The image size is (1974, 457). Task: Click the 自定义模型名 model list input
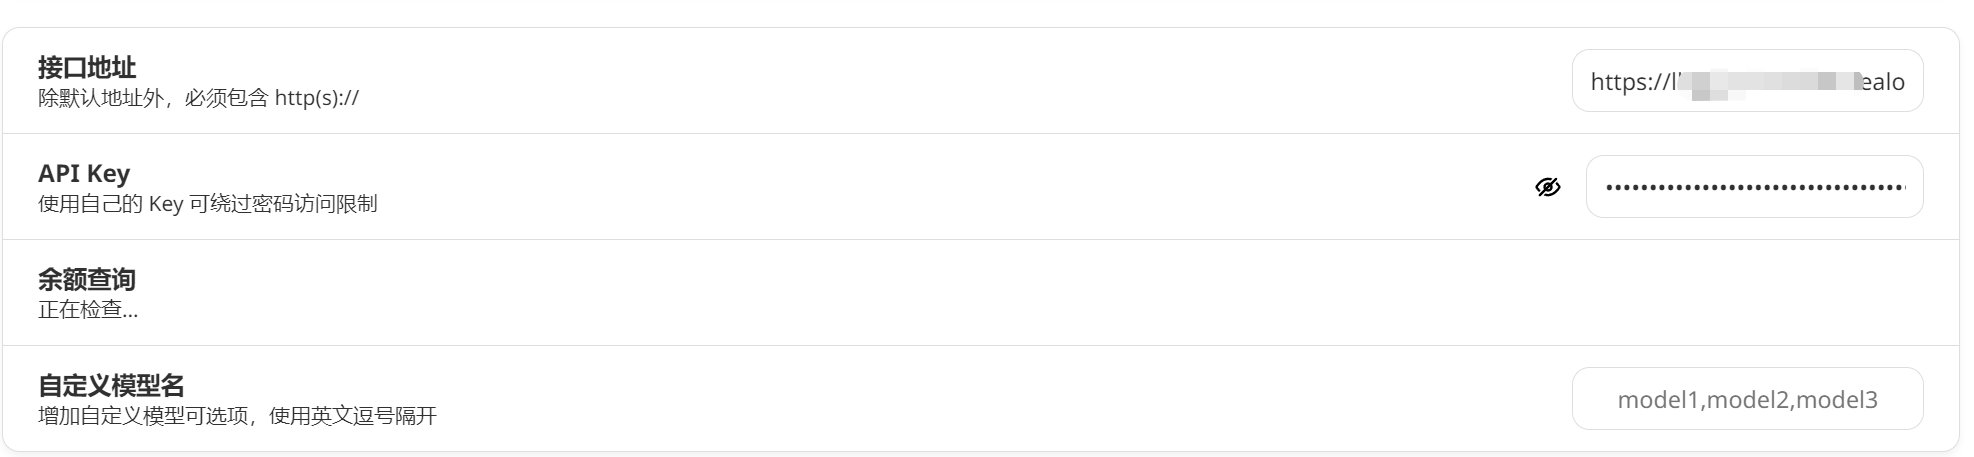[1746, 399]
